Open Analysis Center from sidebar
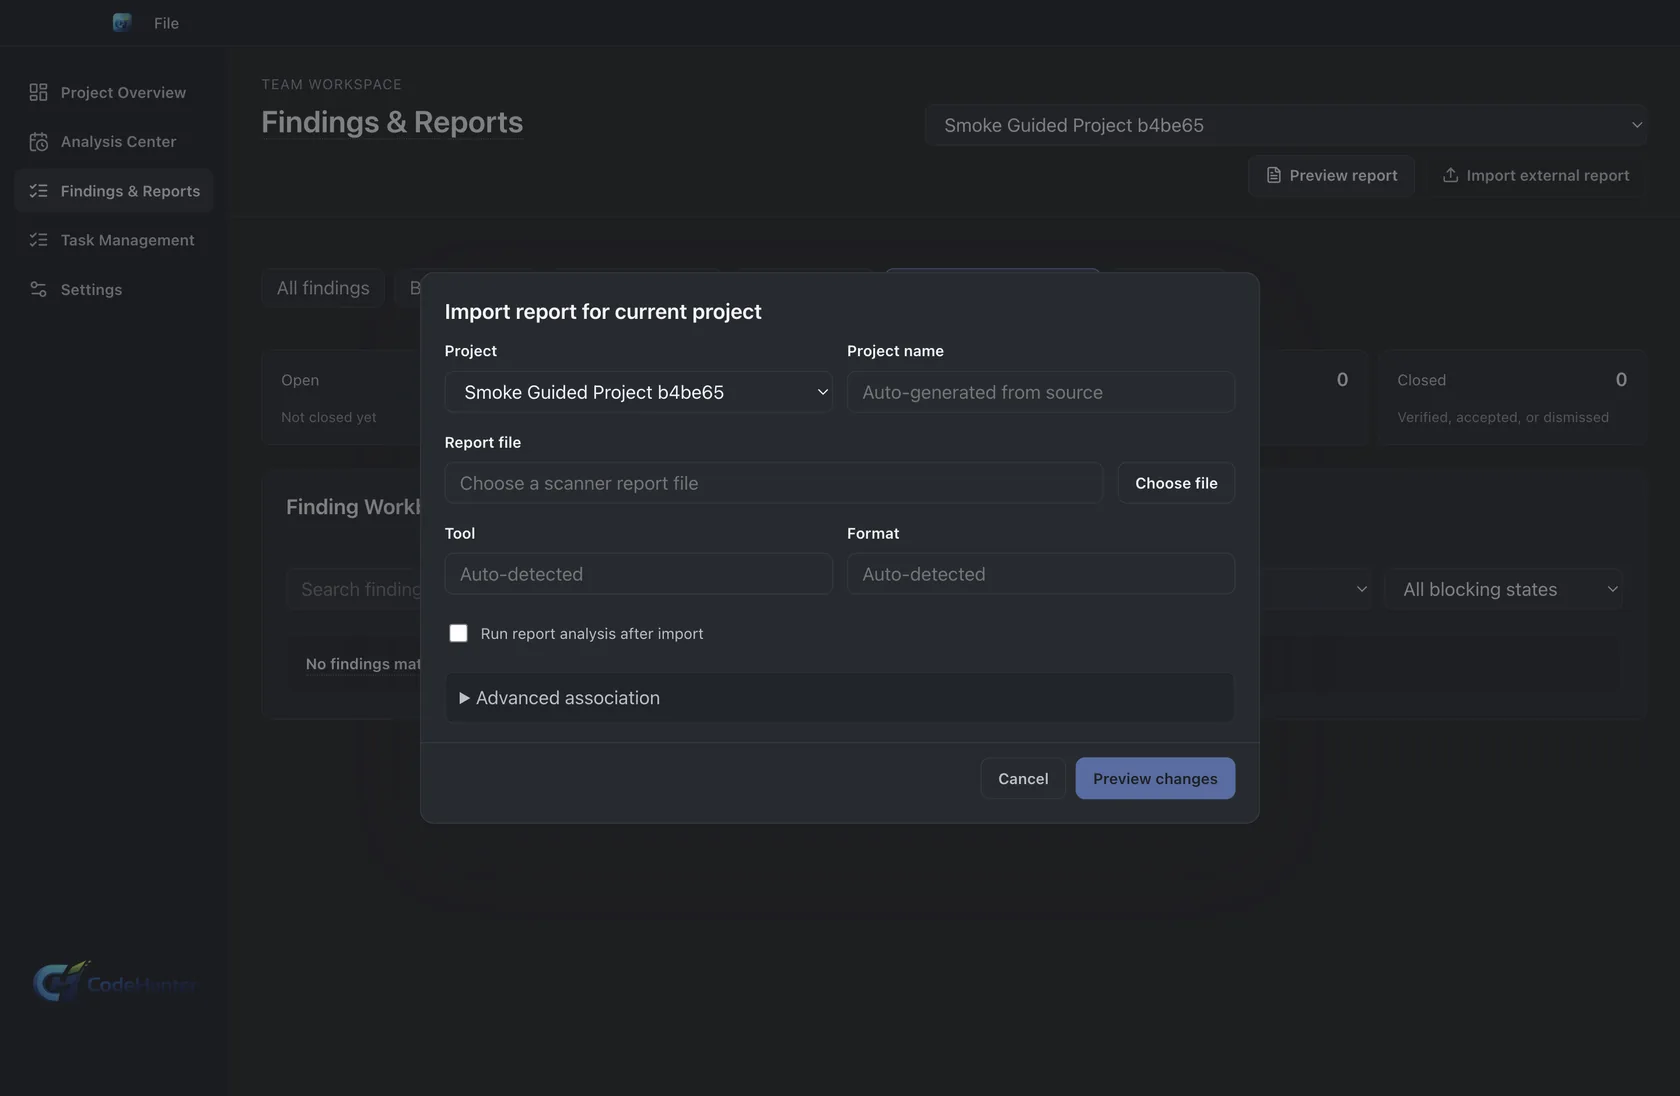 [114, 142]
